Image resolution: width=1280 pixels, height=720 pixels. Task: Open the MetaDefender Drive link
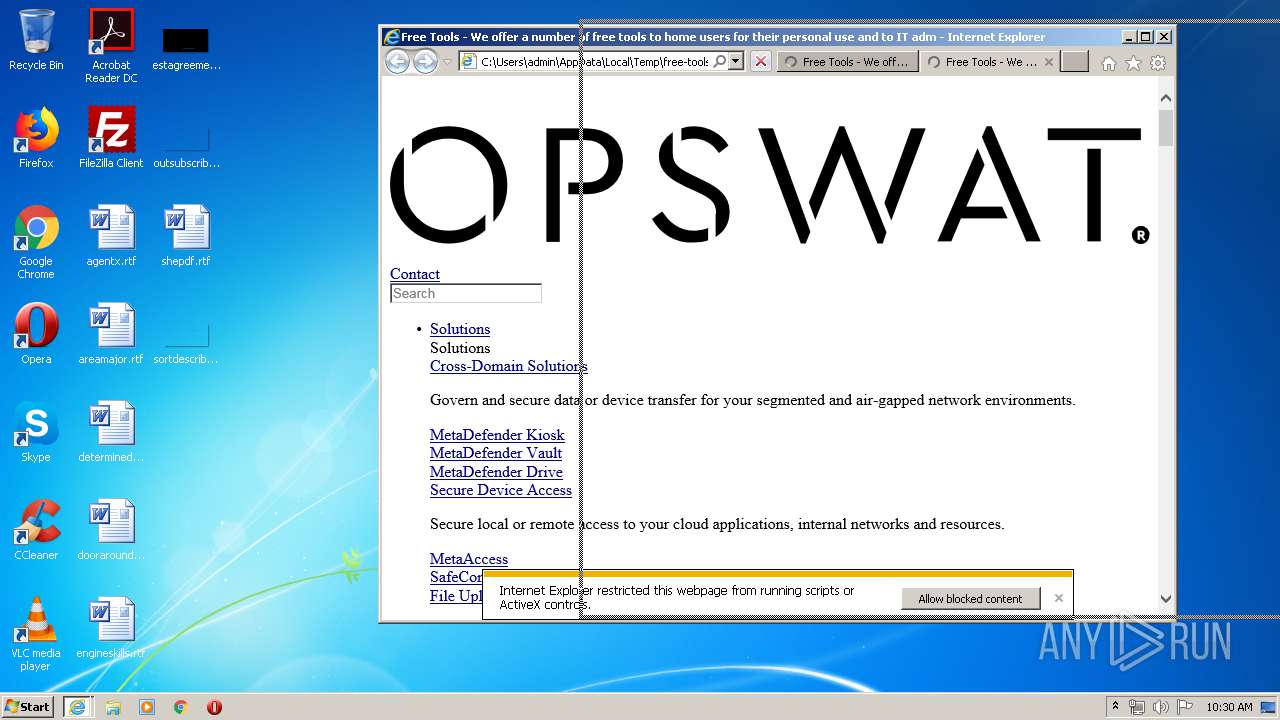pos(496,472)
